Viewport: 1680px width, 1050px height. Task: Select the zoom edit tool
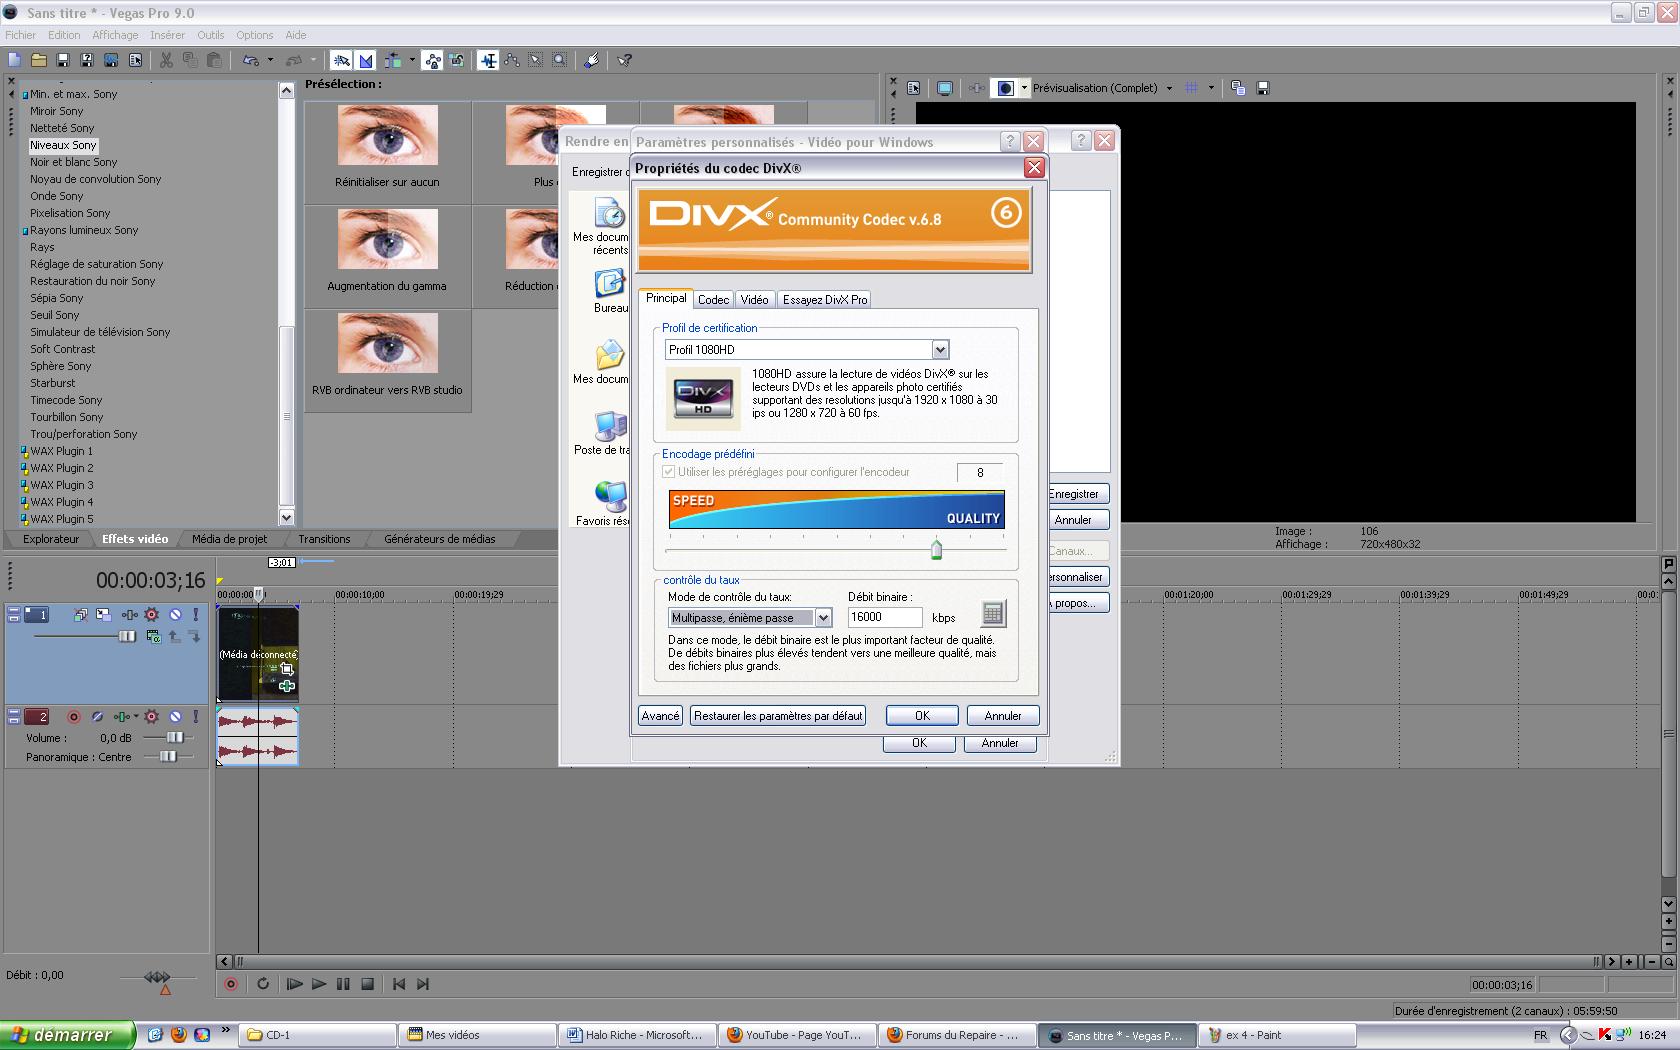tap(560, 60)
